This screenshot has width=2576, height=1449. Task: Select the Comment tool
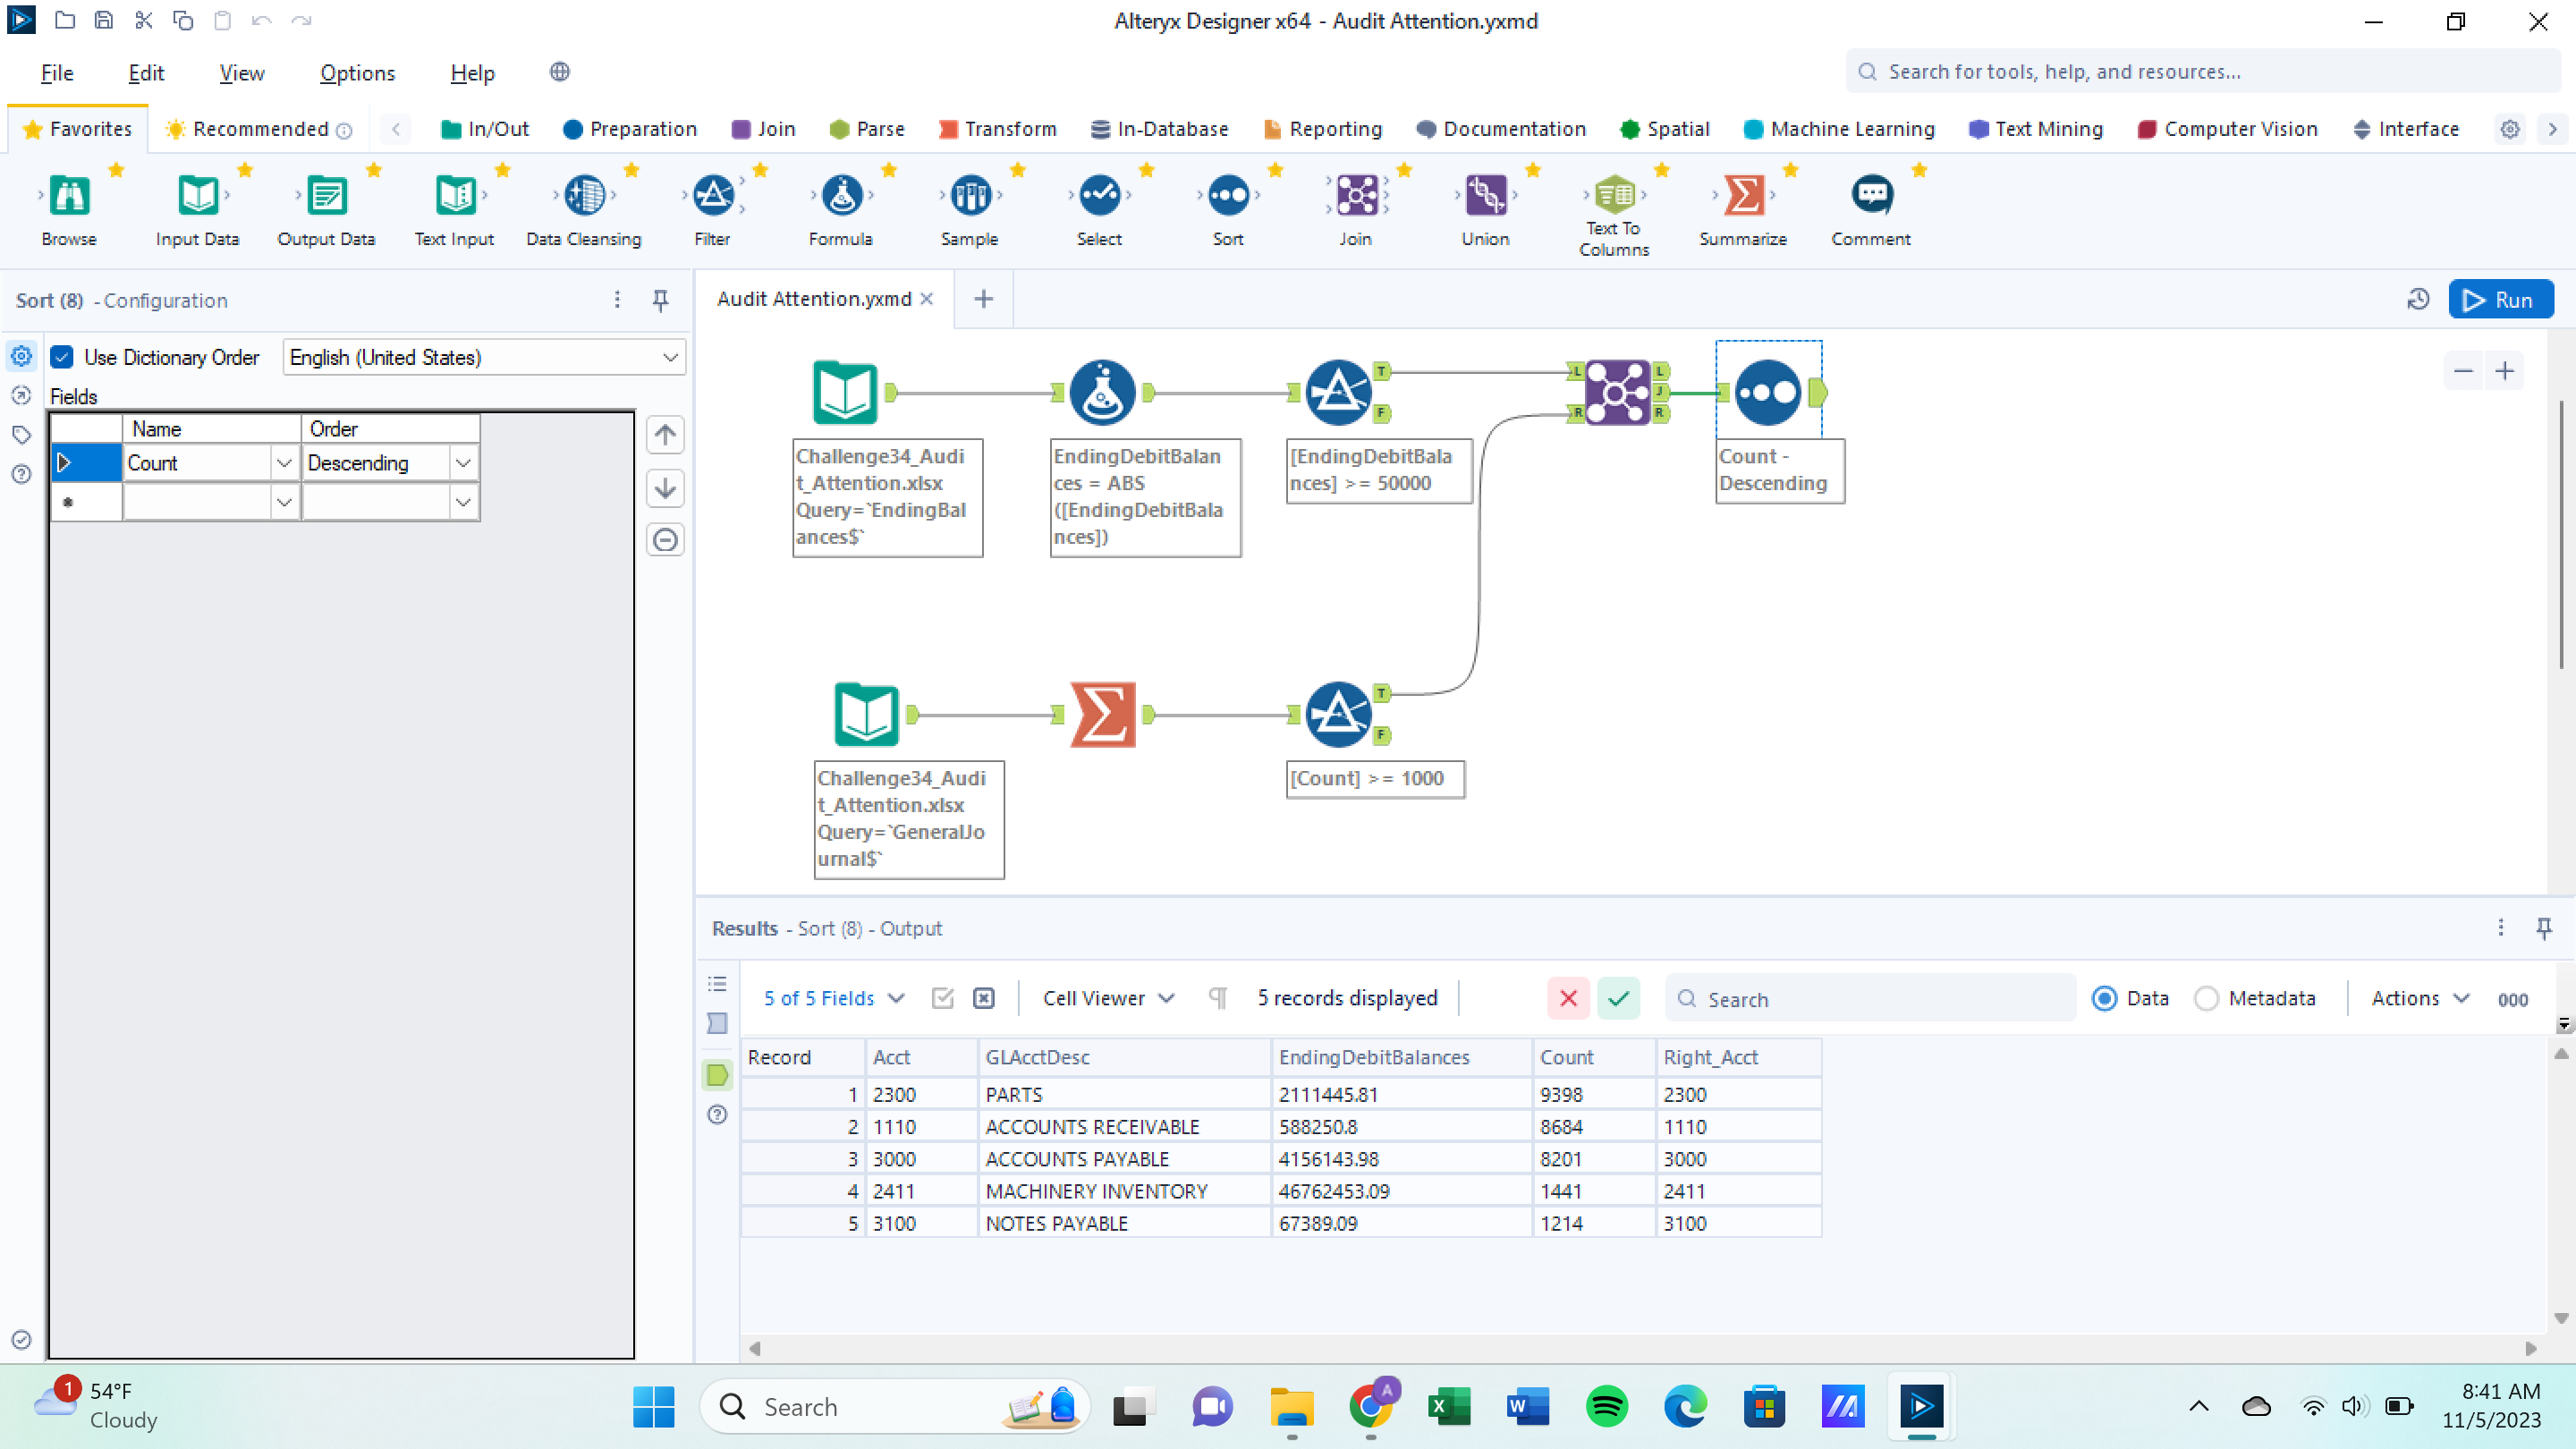click(x=1871, y=207)
